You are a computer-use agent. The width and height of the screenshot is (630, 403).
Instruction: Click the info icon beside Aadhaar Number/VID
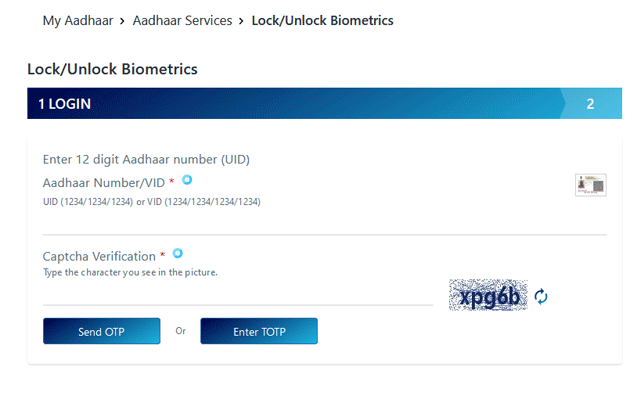(187, 180)
